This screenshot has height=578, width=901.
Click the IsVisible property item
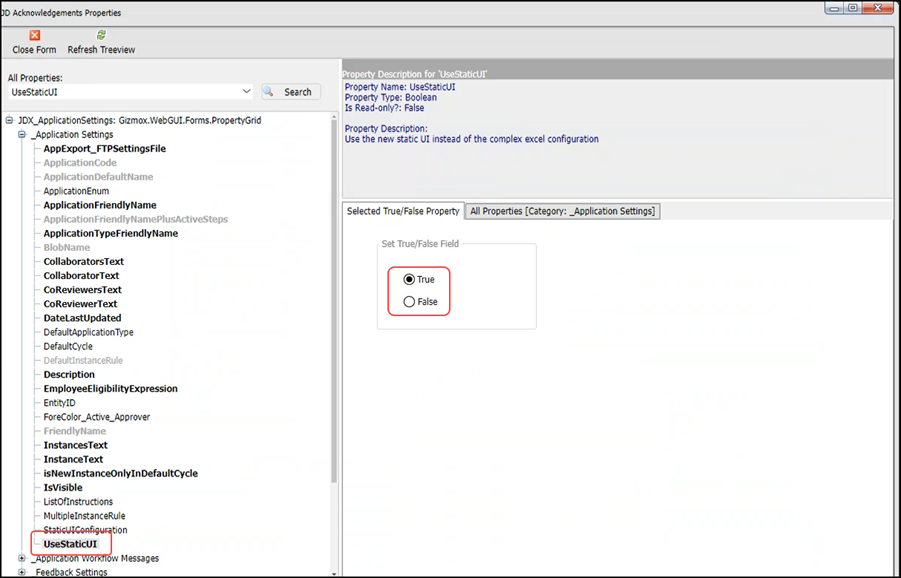(x=63, y=488)
